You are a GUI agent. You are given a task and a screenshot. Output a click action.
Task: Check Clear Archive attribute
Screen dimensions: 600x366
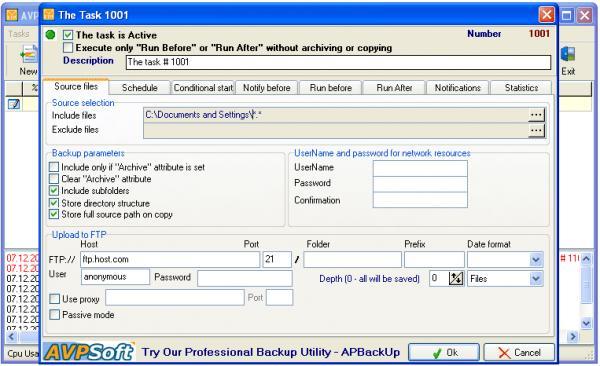pyautogui.click(x=54, y=179)
